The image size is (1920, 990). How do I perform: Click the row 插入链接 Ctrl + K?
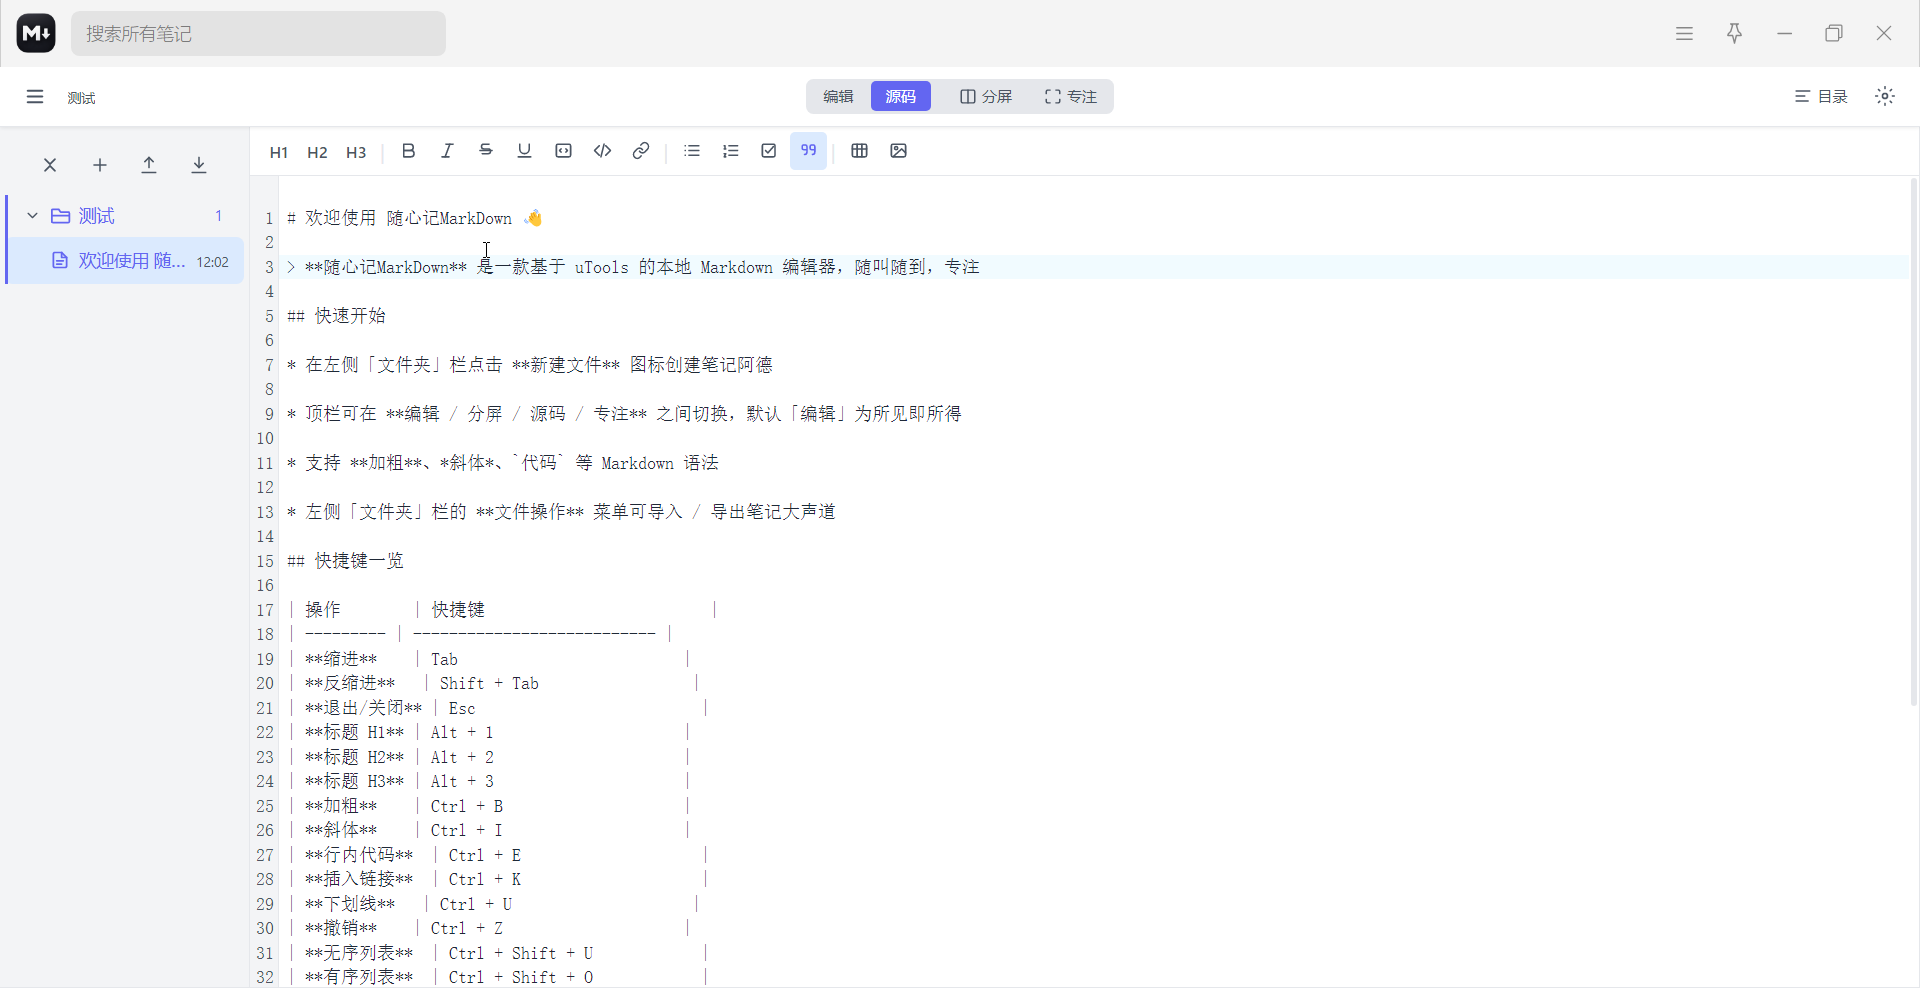[x=498, y=880]
